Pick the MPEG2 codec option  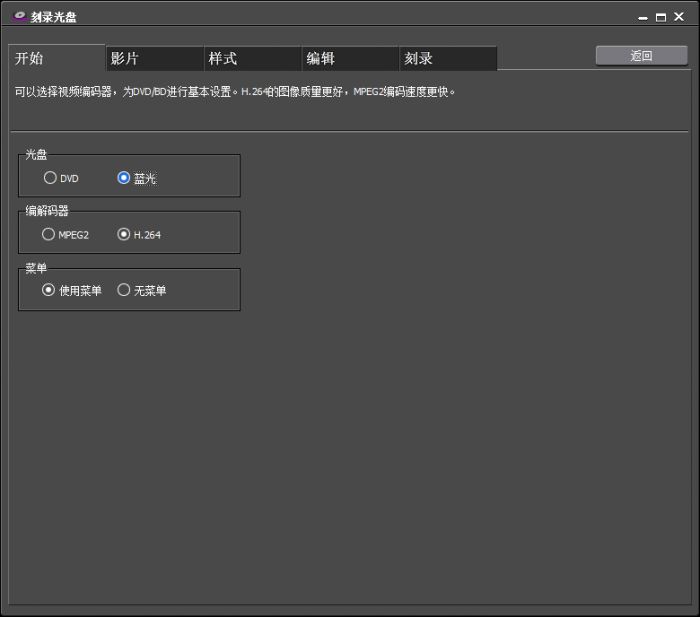49,234
